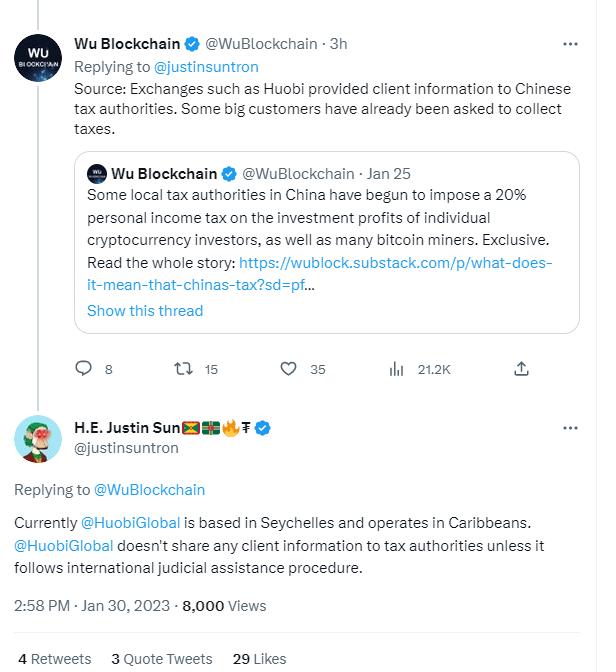Share the Wu Blockchain tweet
The height and width of the screenshot is (672, 616).
tap(521, 369)
